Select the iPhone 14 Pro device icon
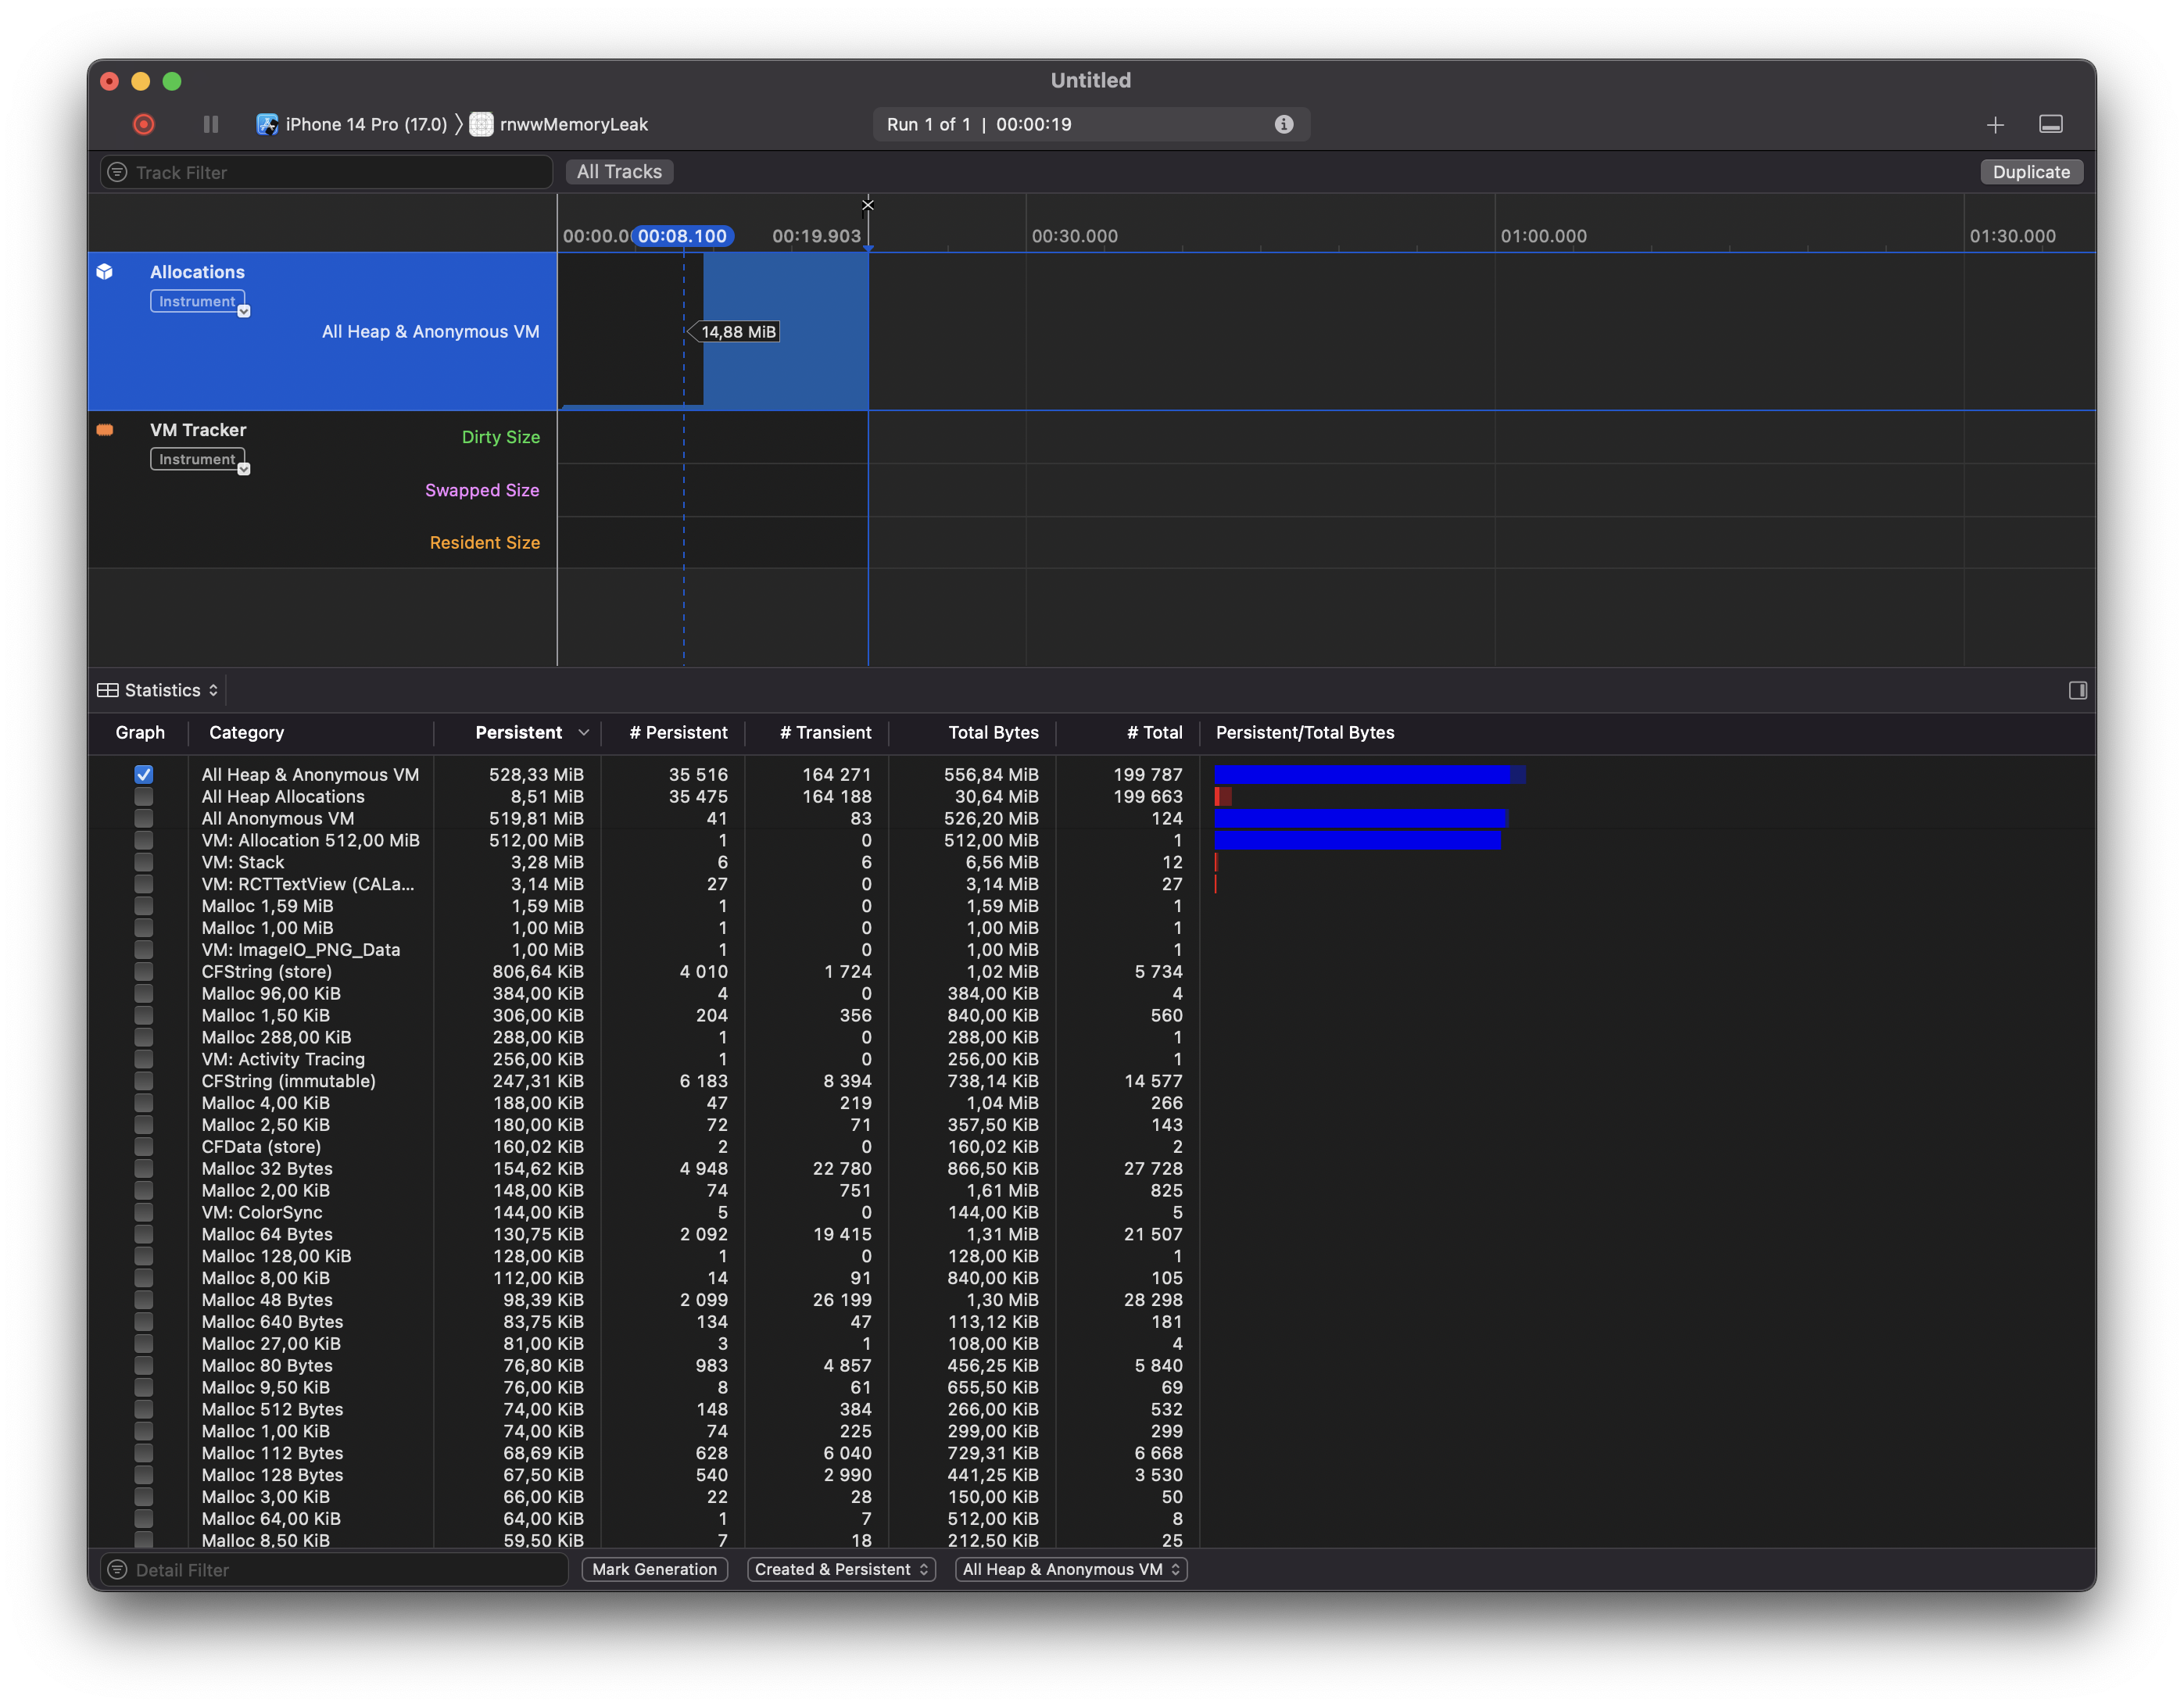This screenshot has height=1707, width=2184. click(267, 124)
